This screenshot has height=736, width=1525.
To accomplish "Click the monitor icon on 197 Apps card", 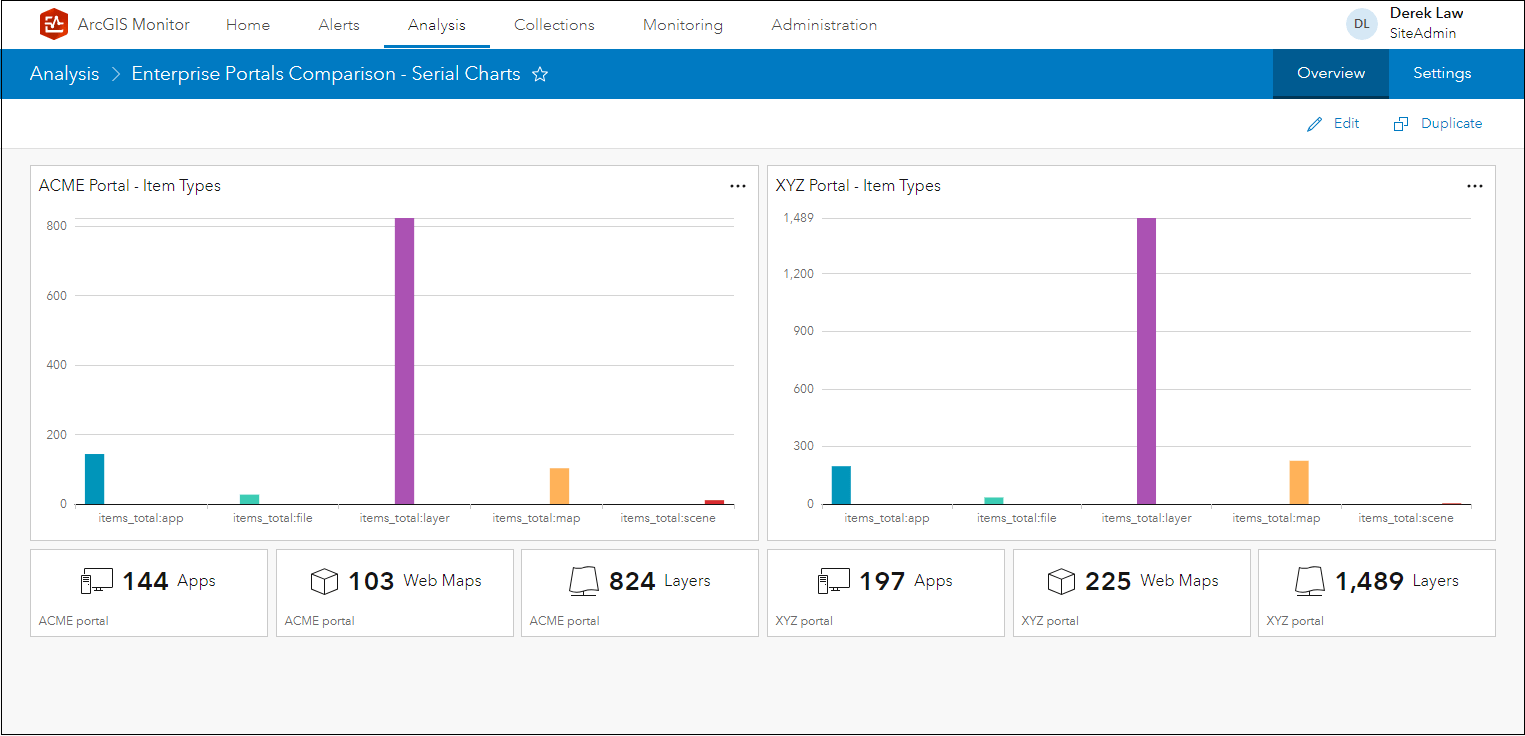I will click(x=834, y=581).
